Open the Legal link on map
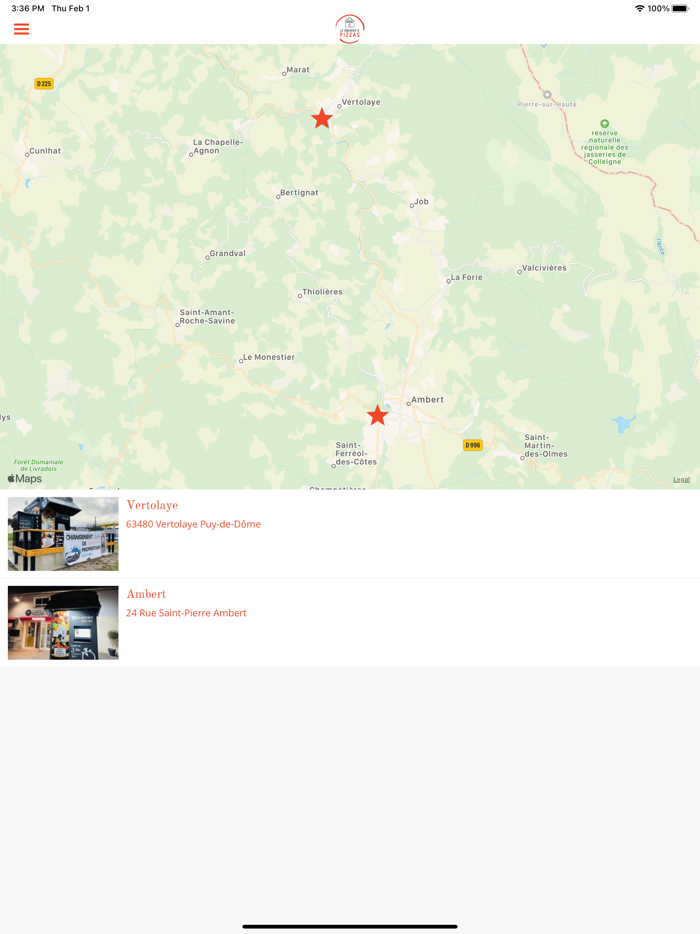This screenshot has width=700, height=934. tap(682, 480)
